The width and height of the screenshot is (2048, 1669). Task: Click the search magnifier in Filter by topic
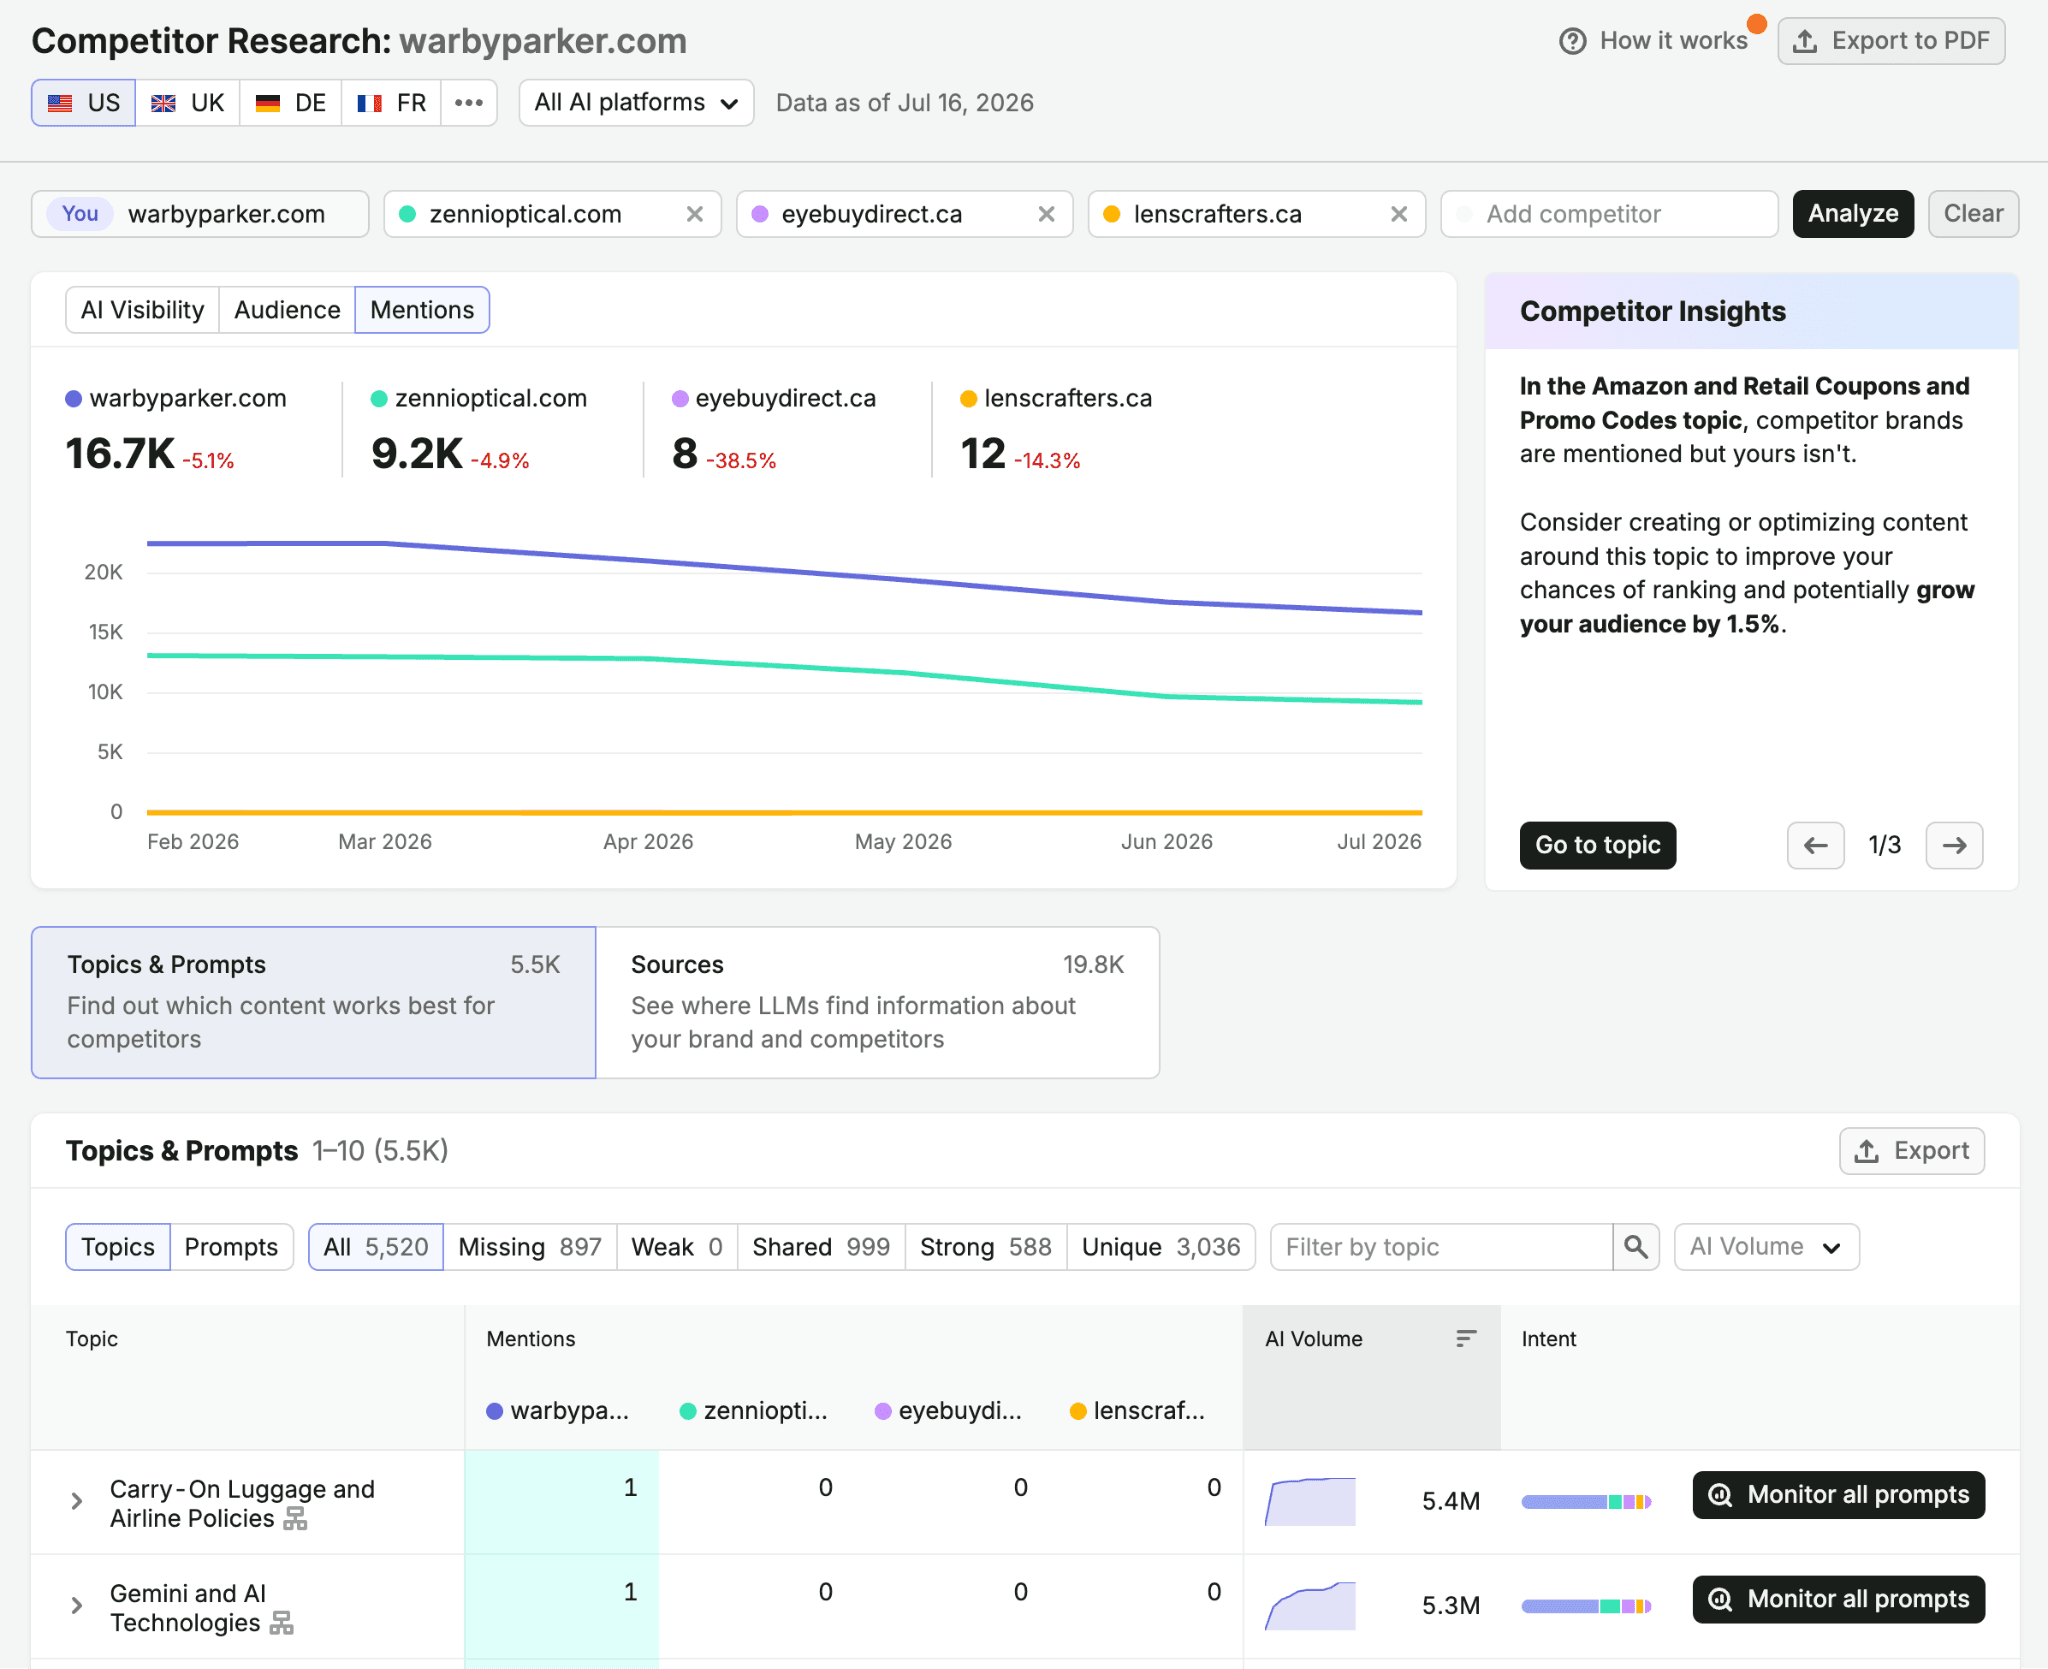(x=1636, y=1247)
